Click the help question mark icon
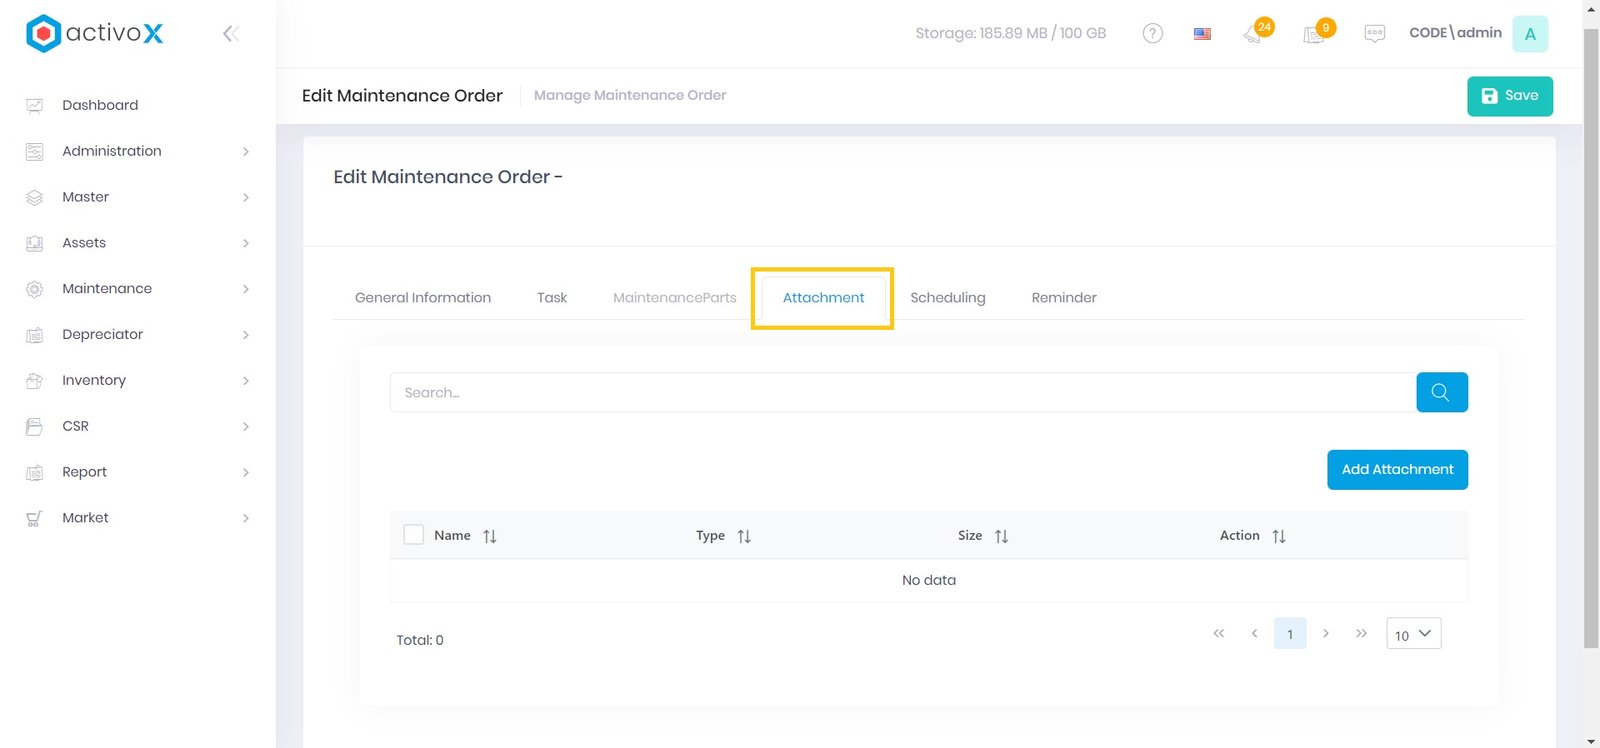Image resolution: width=1600 pixels, height=748 pixels. (1152, 33)
